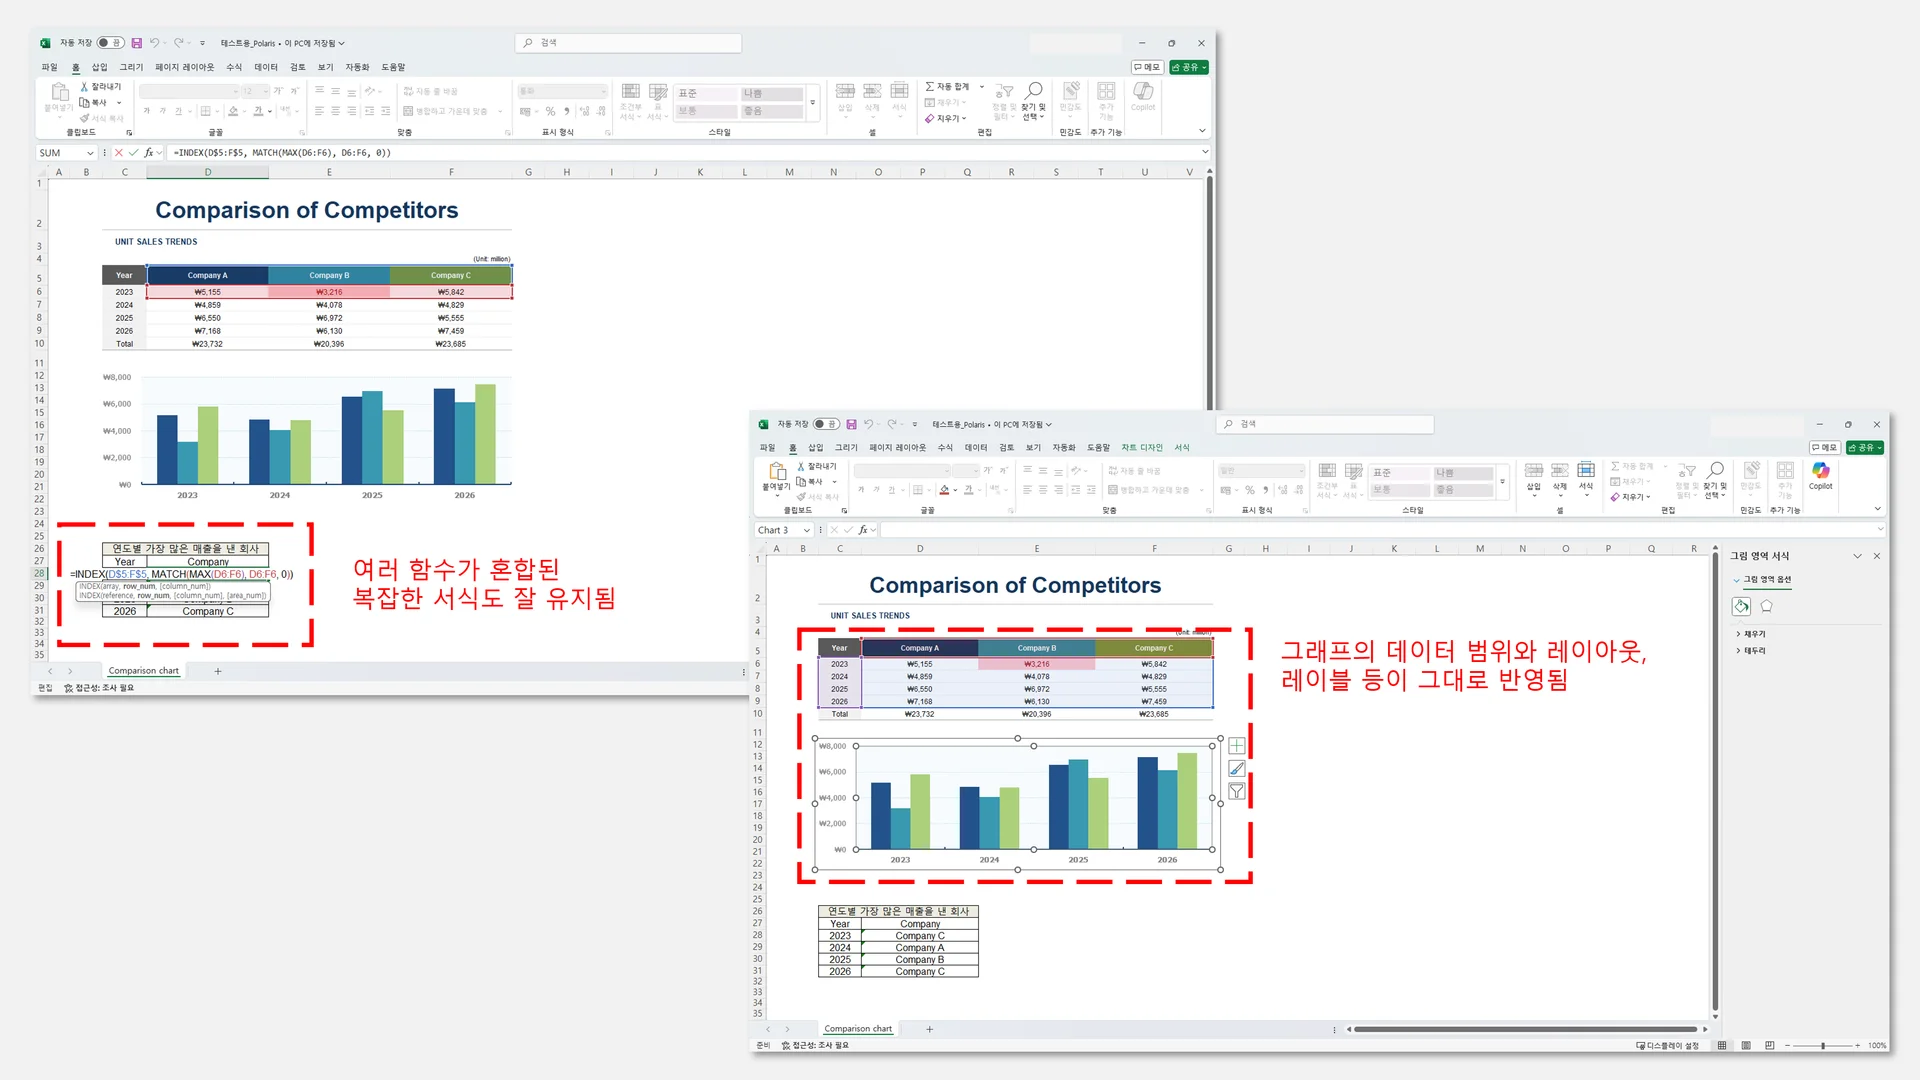Viewport: 1920px width, 1080px height.
Task: Expand the 테두리 section in the format pane
Action: coord(1754,651)
